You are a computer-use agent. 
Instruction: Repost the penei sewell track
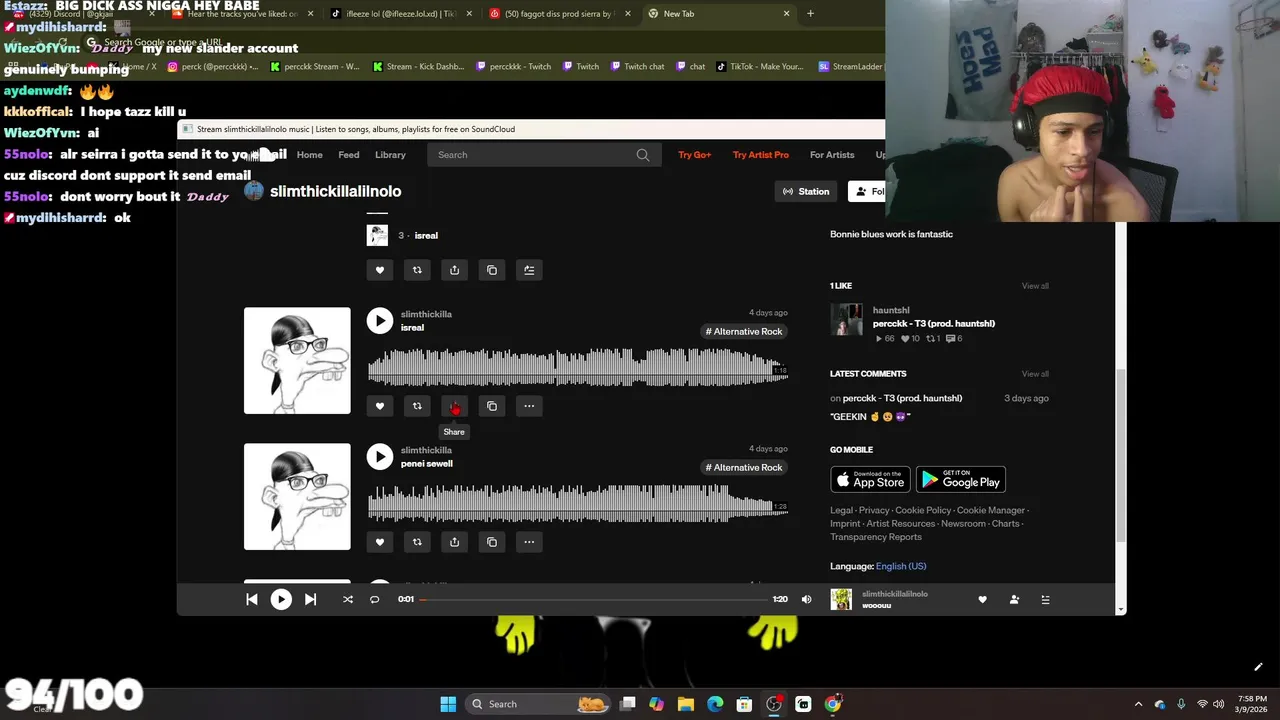(x=417, y=542)
